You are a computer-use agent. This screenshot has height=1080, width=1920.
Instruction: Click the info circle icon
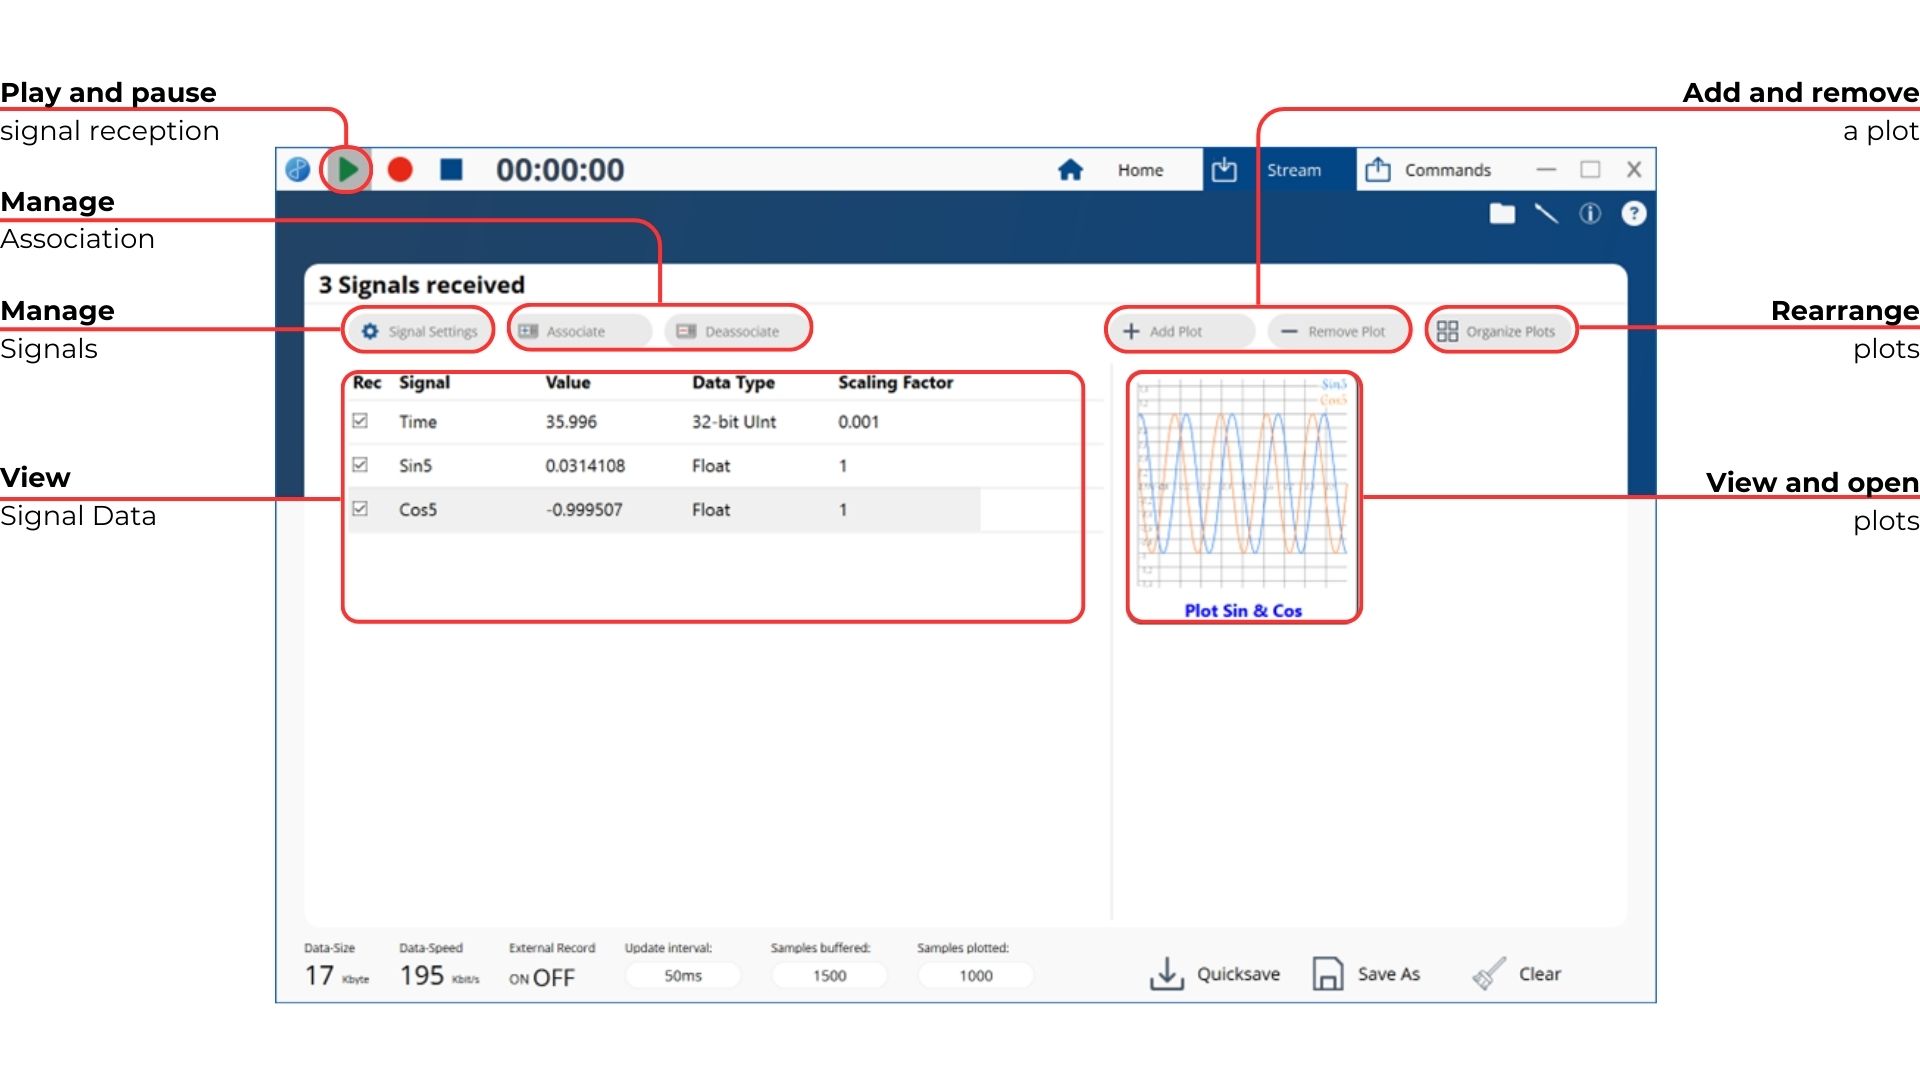pos(1590,213)
